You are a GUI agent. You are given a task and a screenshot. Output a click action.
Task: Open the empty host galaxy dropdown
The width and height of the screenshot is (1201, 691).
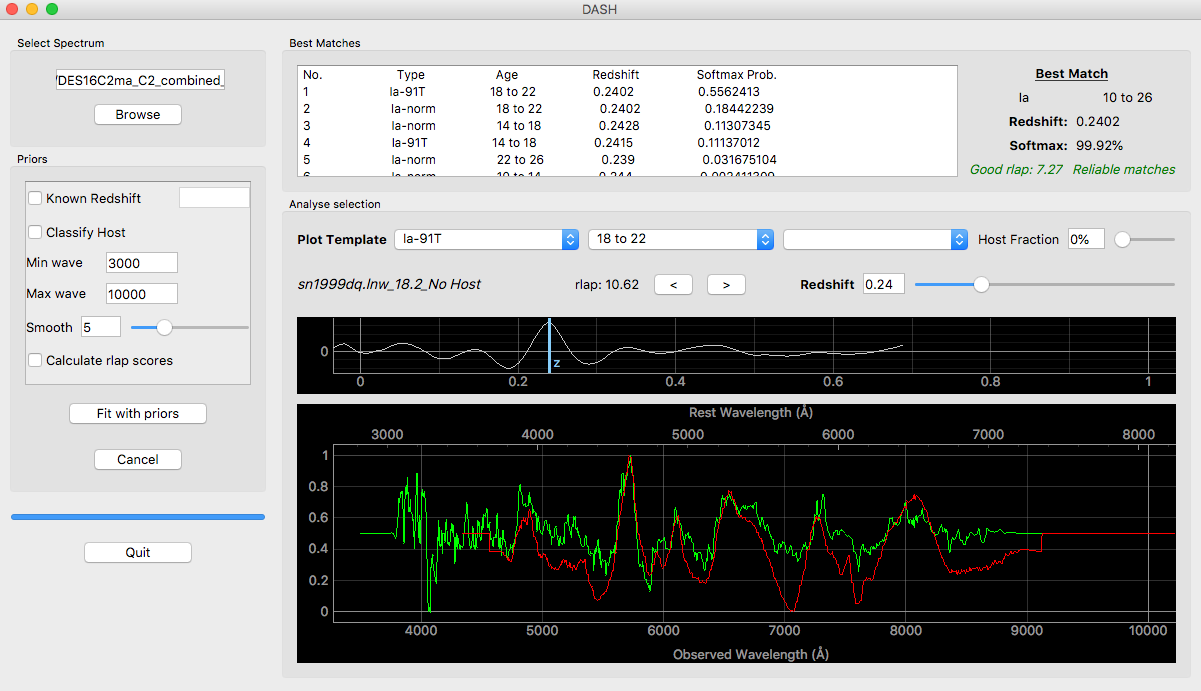875,239
